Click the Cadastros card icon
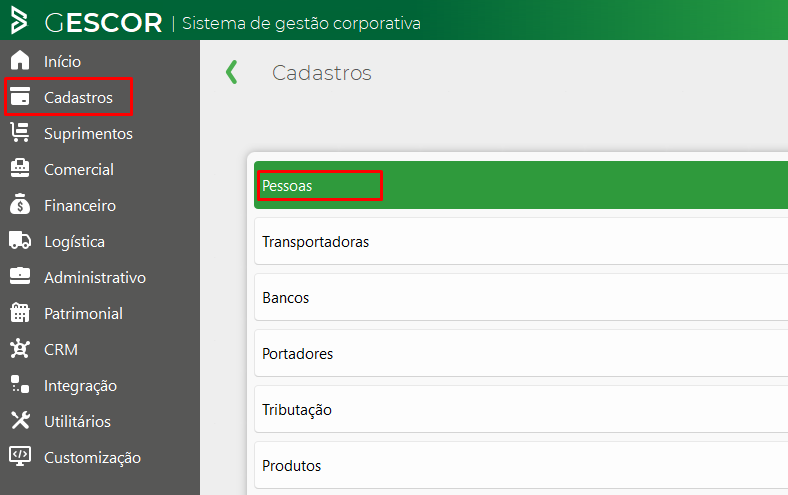Viewport: 788px width, 495px height. (20, 96)
